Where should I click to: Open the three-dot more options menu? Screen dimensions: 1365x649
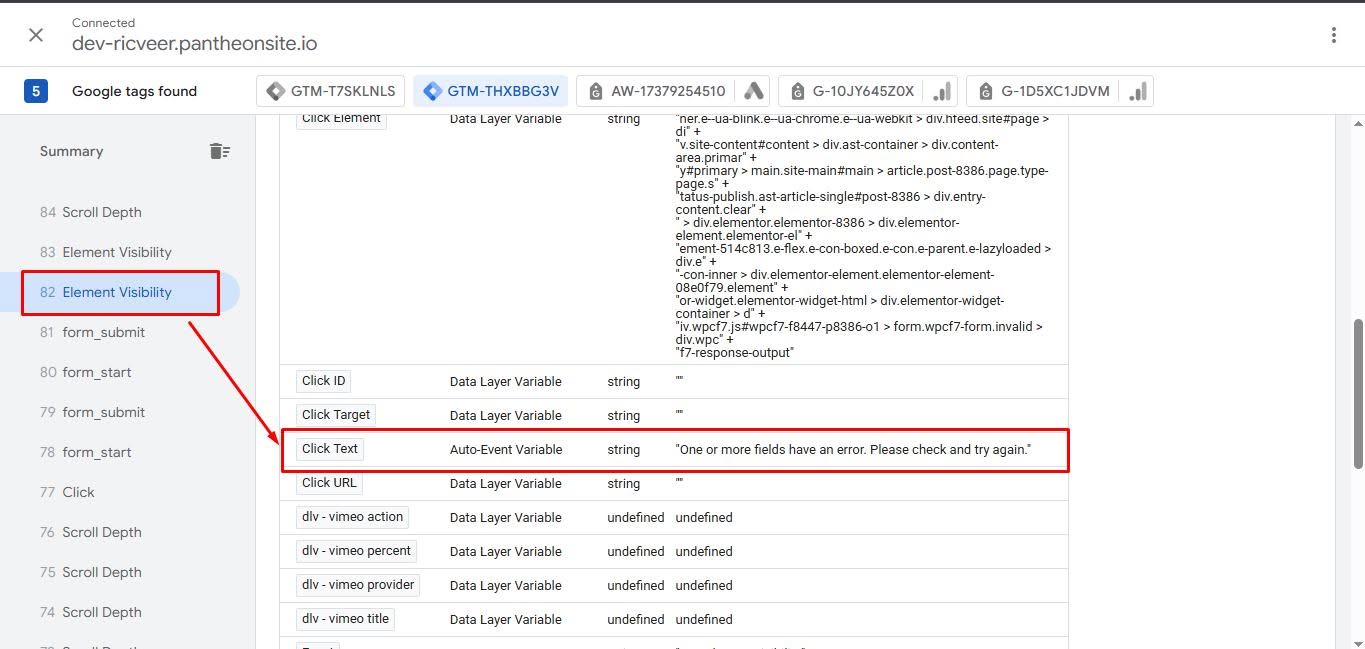pos(1334,35)
